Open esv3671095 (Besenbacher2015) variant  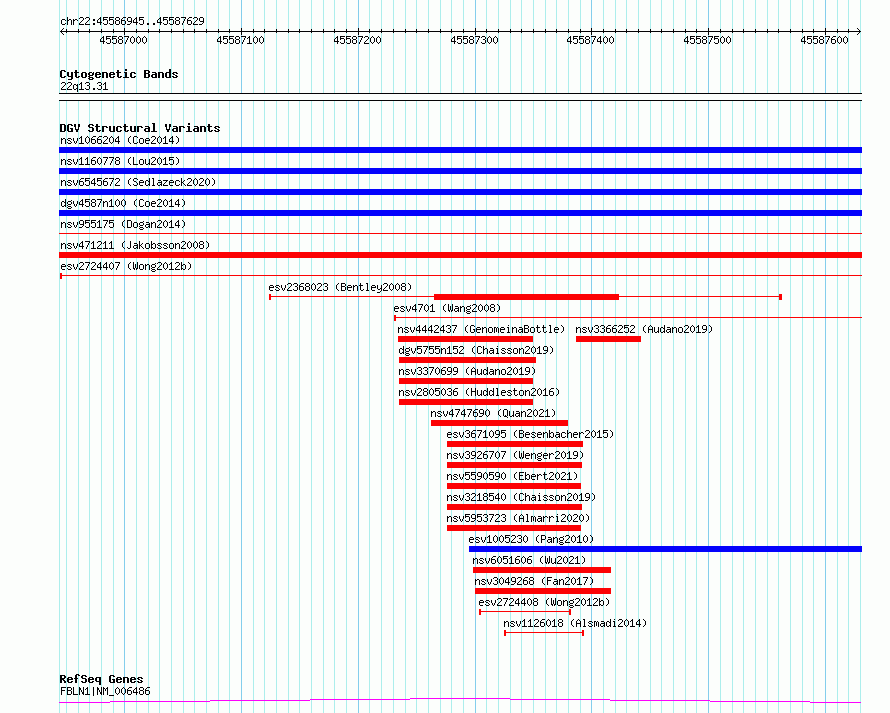click(530, 434)
